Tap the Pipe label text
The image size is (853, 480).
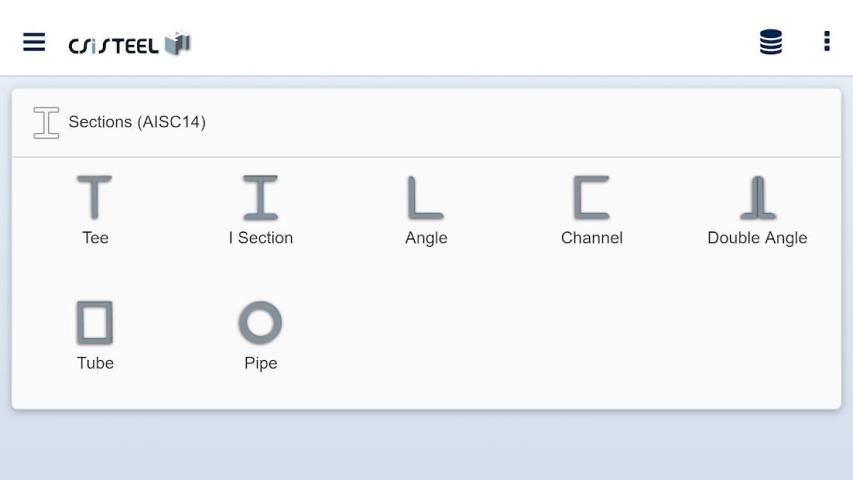[260, 363]
